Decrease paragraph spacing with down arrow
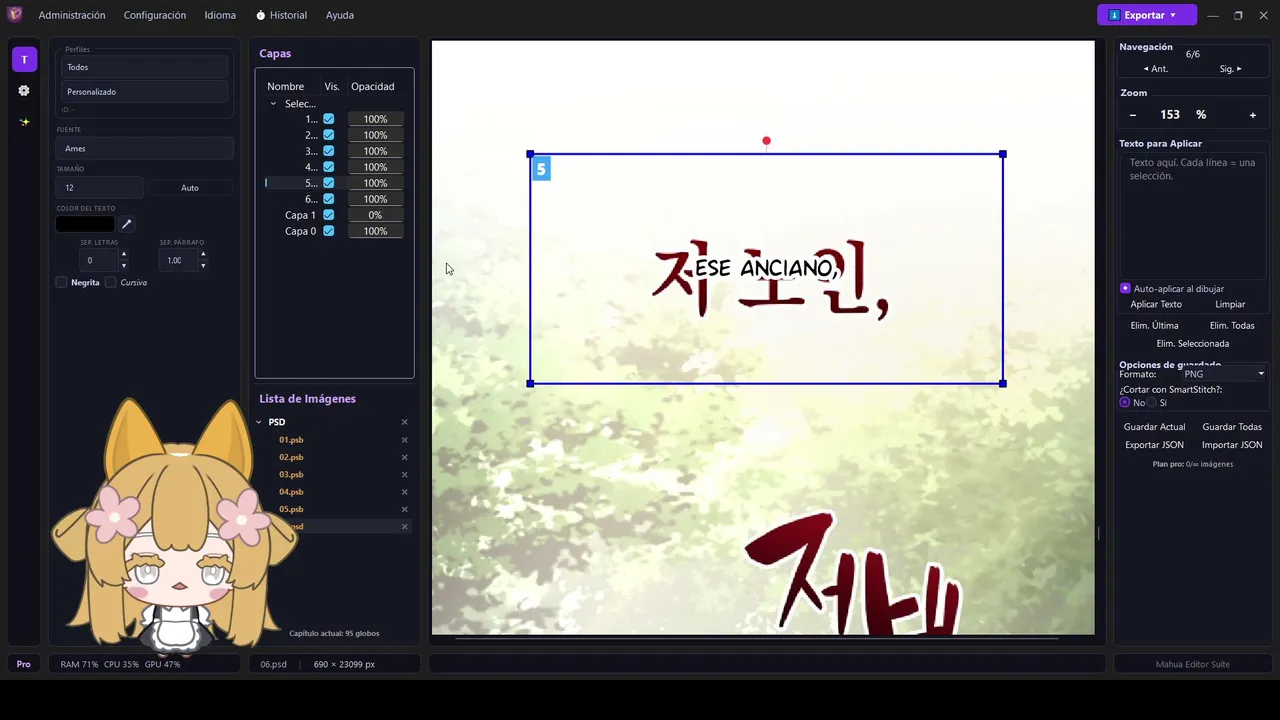 tap(203, 266)
